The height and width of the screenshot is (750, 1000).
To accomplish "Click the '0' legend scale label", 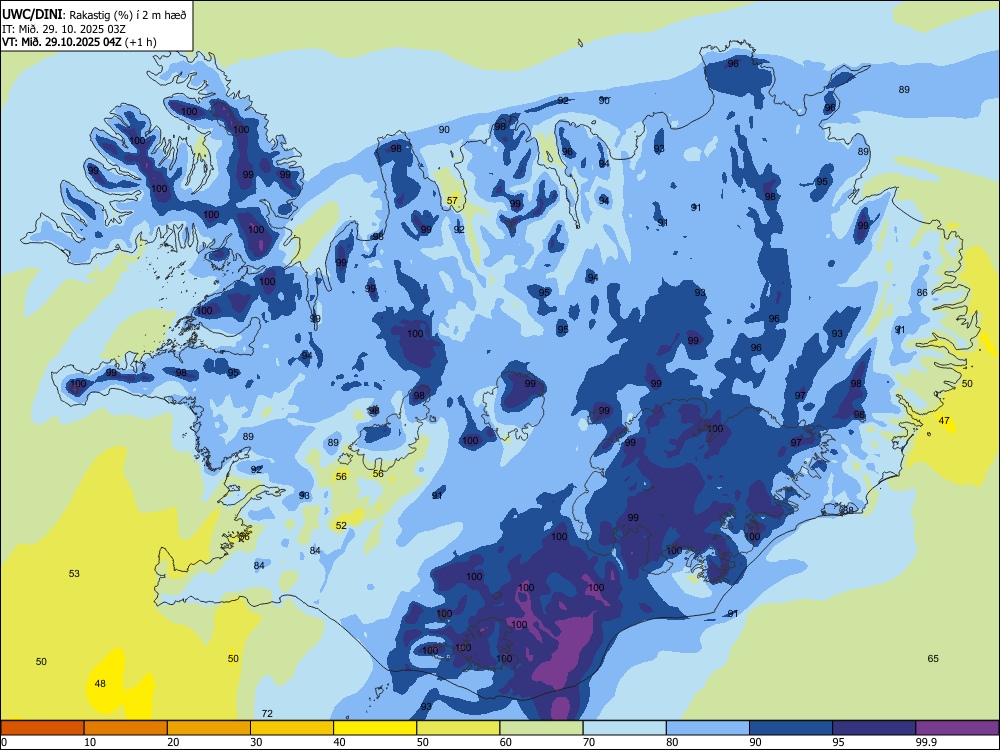I will (4, 742).
